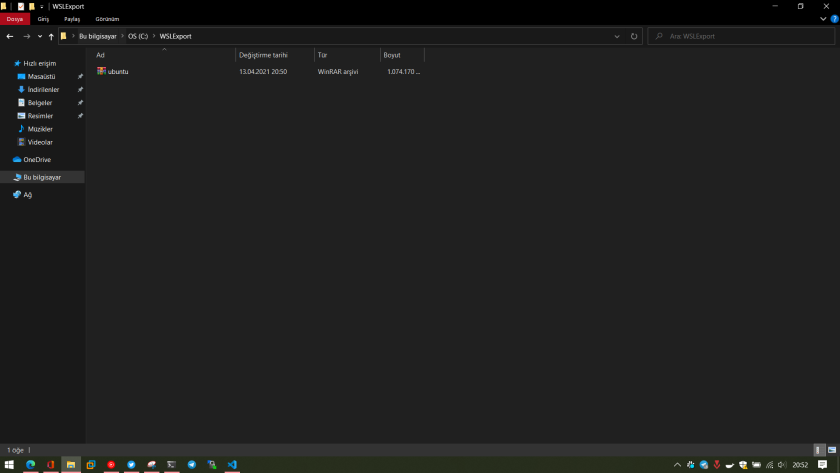The width and height of the screenshot is (840, 473).
Task: Sort files by Değiştirme tarihi column
Action: click(x=263, y=55)
